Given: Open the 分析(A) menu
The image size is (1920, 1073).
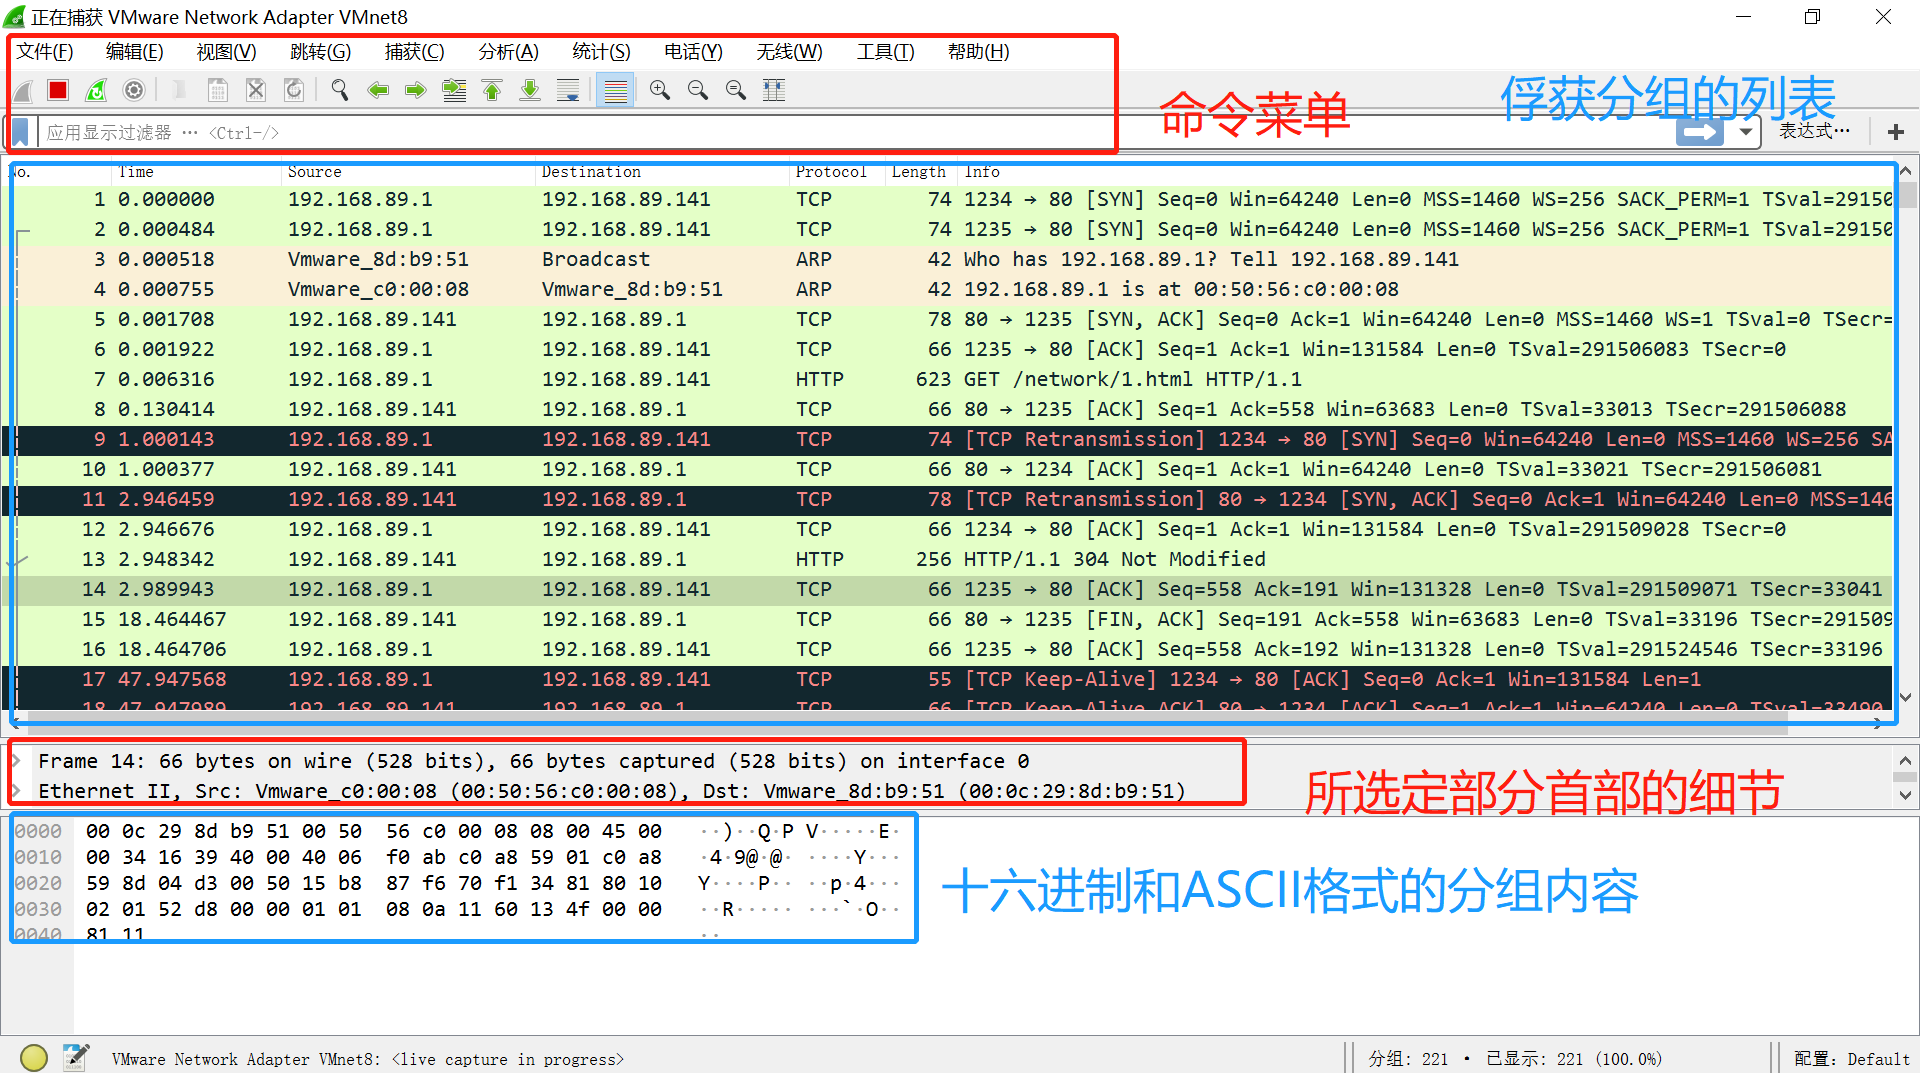Looking at the screenshot, I should [x=508, y=52].
